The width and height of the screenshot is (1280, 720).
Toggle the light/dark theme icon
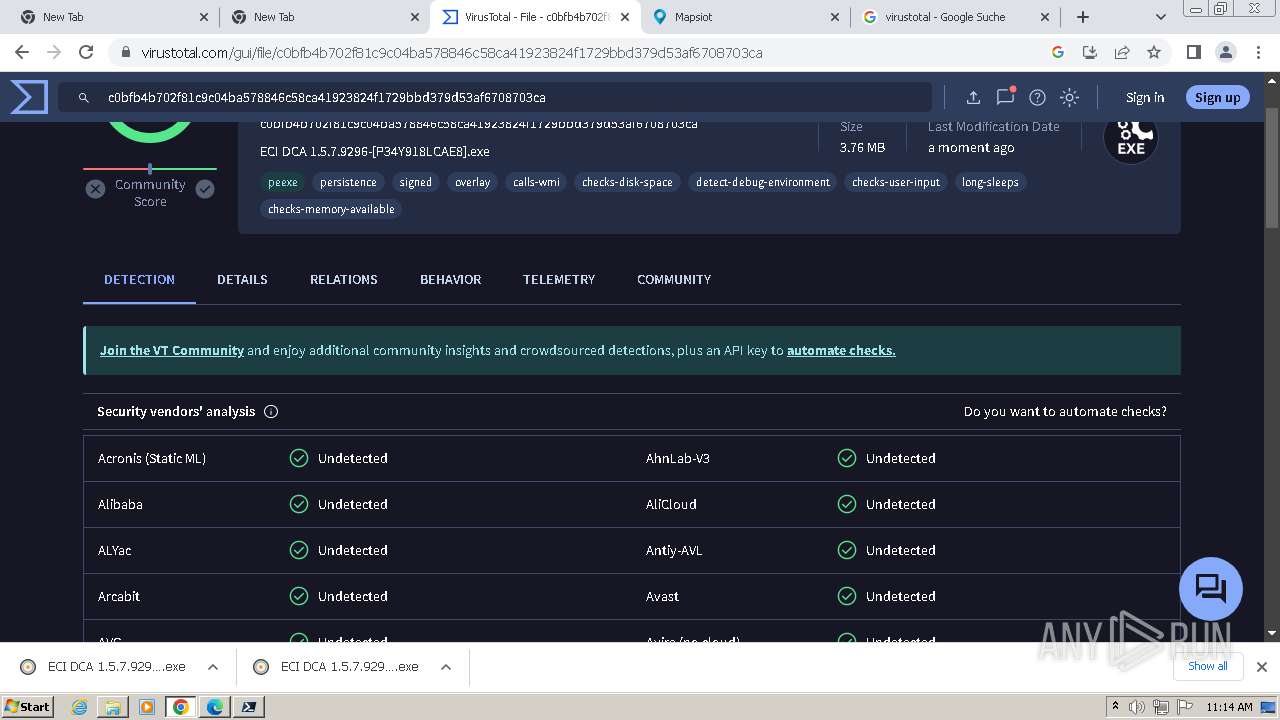[1069, 97]
